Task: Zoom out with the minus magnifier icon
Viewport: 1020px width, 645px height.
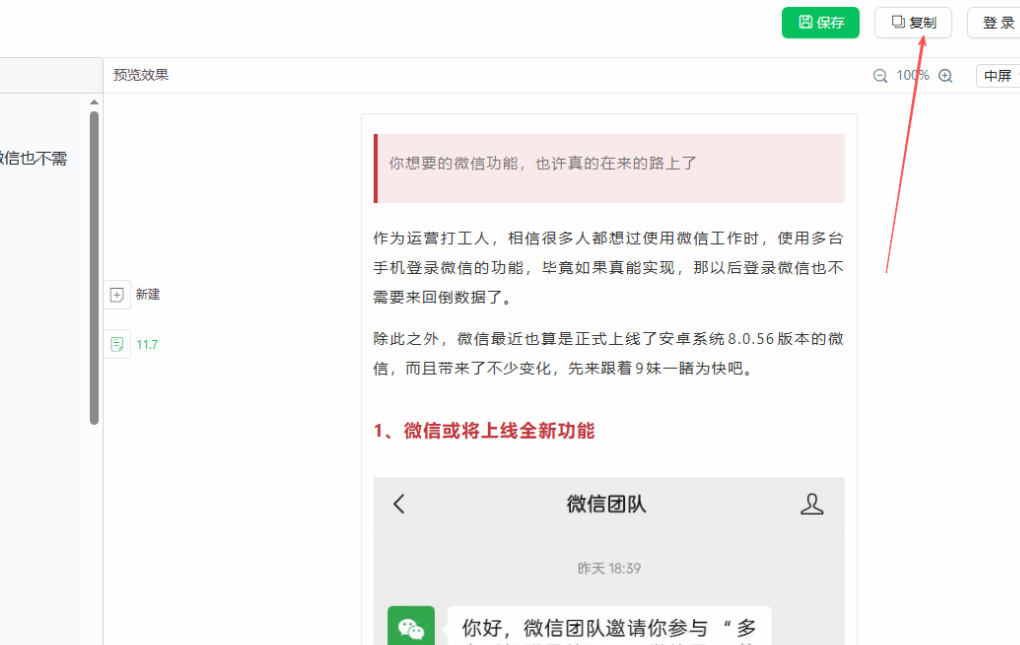Action: point(880,76)
